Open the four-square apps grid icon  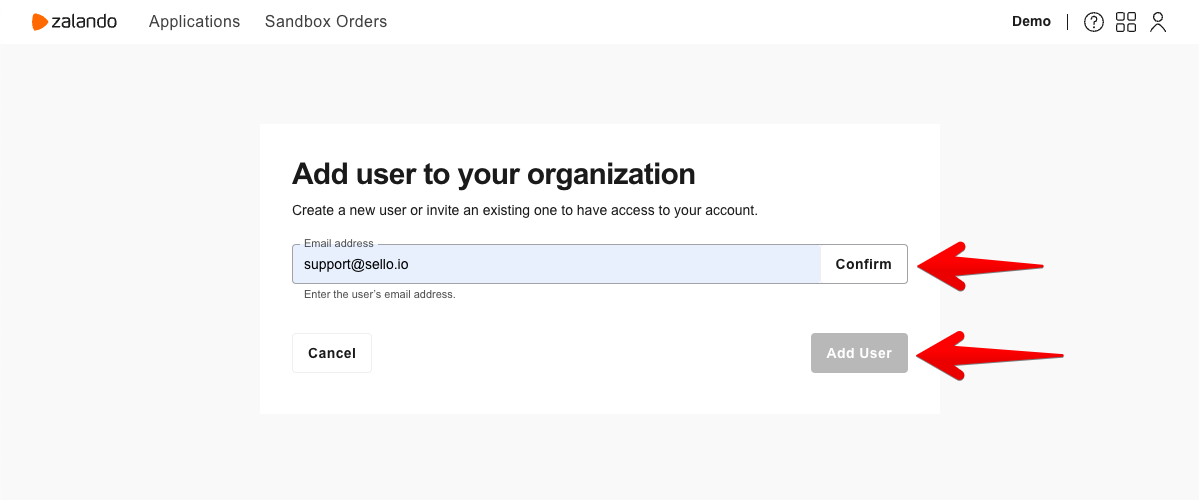tap(1126, 22)
